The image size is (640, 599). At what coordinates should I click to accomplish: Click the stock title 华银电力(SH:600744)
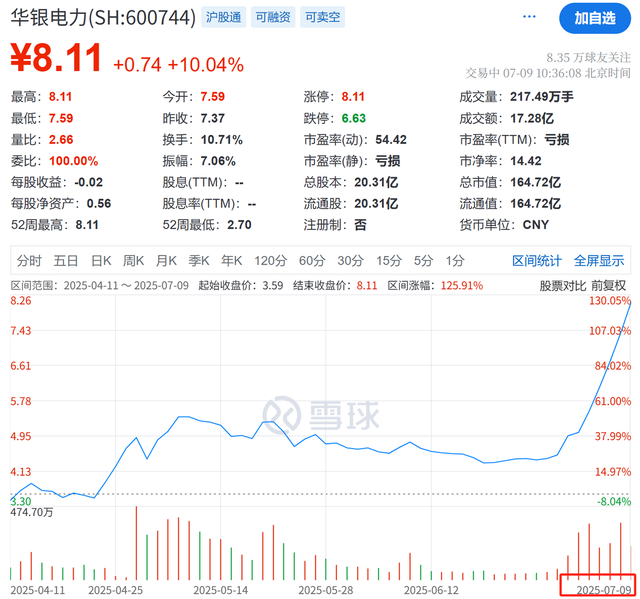103,18
